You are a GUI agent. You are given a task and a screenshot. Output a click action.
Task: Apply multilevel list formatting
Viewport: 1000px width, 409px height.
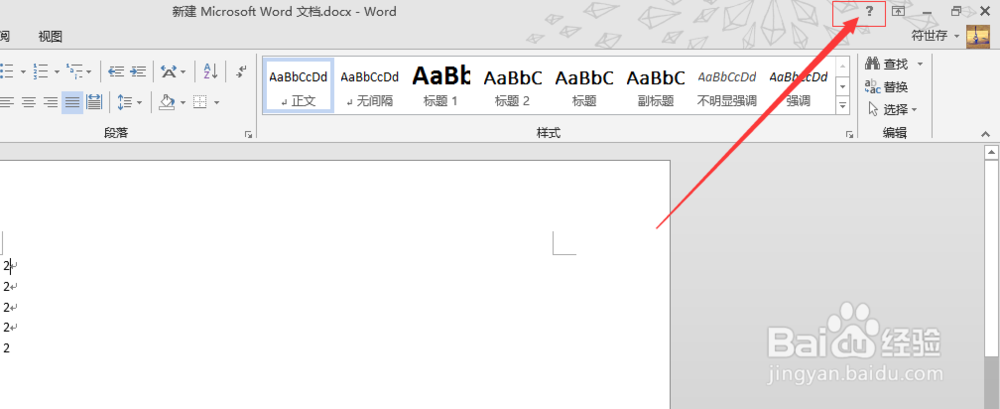(x=74, y=71)
